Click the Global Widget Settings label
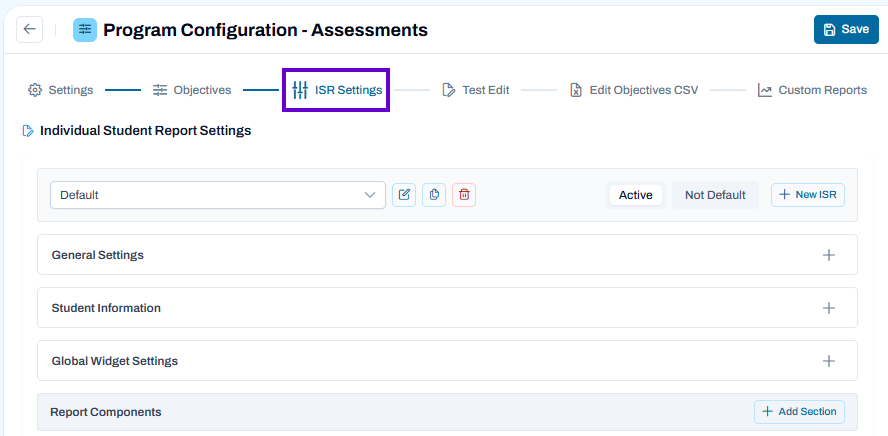 115,361
